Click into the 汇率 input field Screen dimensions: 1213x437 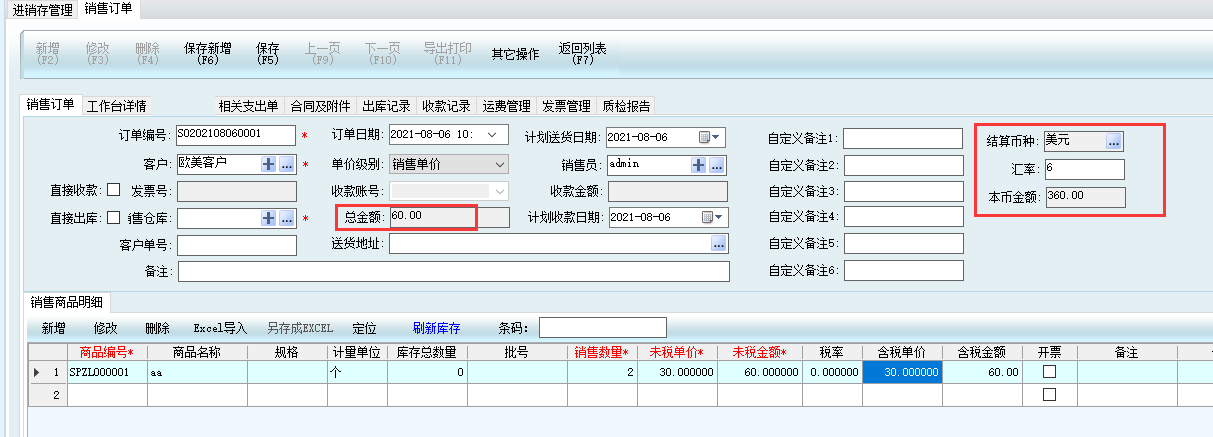[1083, 169]
